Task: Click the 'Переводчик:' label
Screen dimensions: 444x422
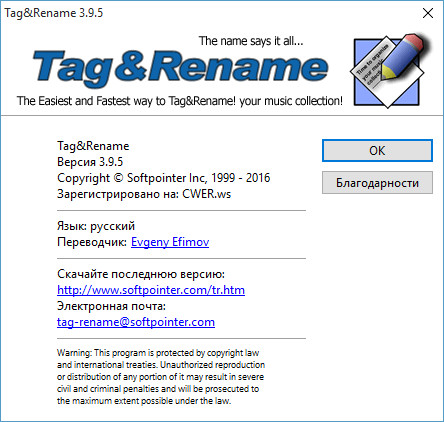Action: pyautogui.click(x=92, y=242)
